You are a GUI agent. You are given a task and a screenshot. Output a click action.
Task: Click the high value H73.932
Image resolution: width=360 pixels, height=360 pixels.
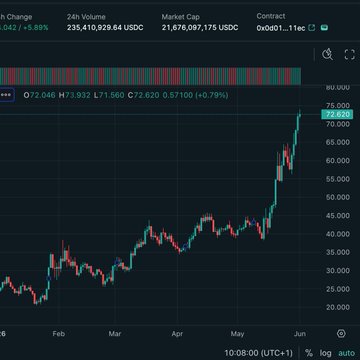pyautogui.click(x=74, y=95)
